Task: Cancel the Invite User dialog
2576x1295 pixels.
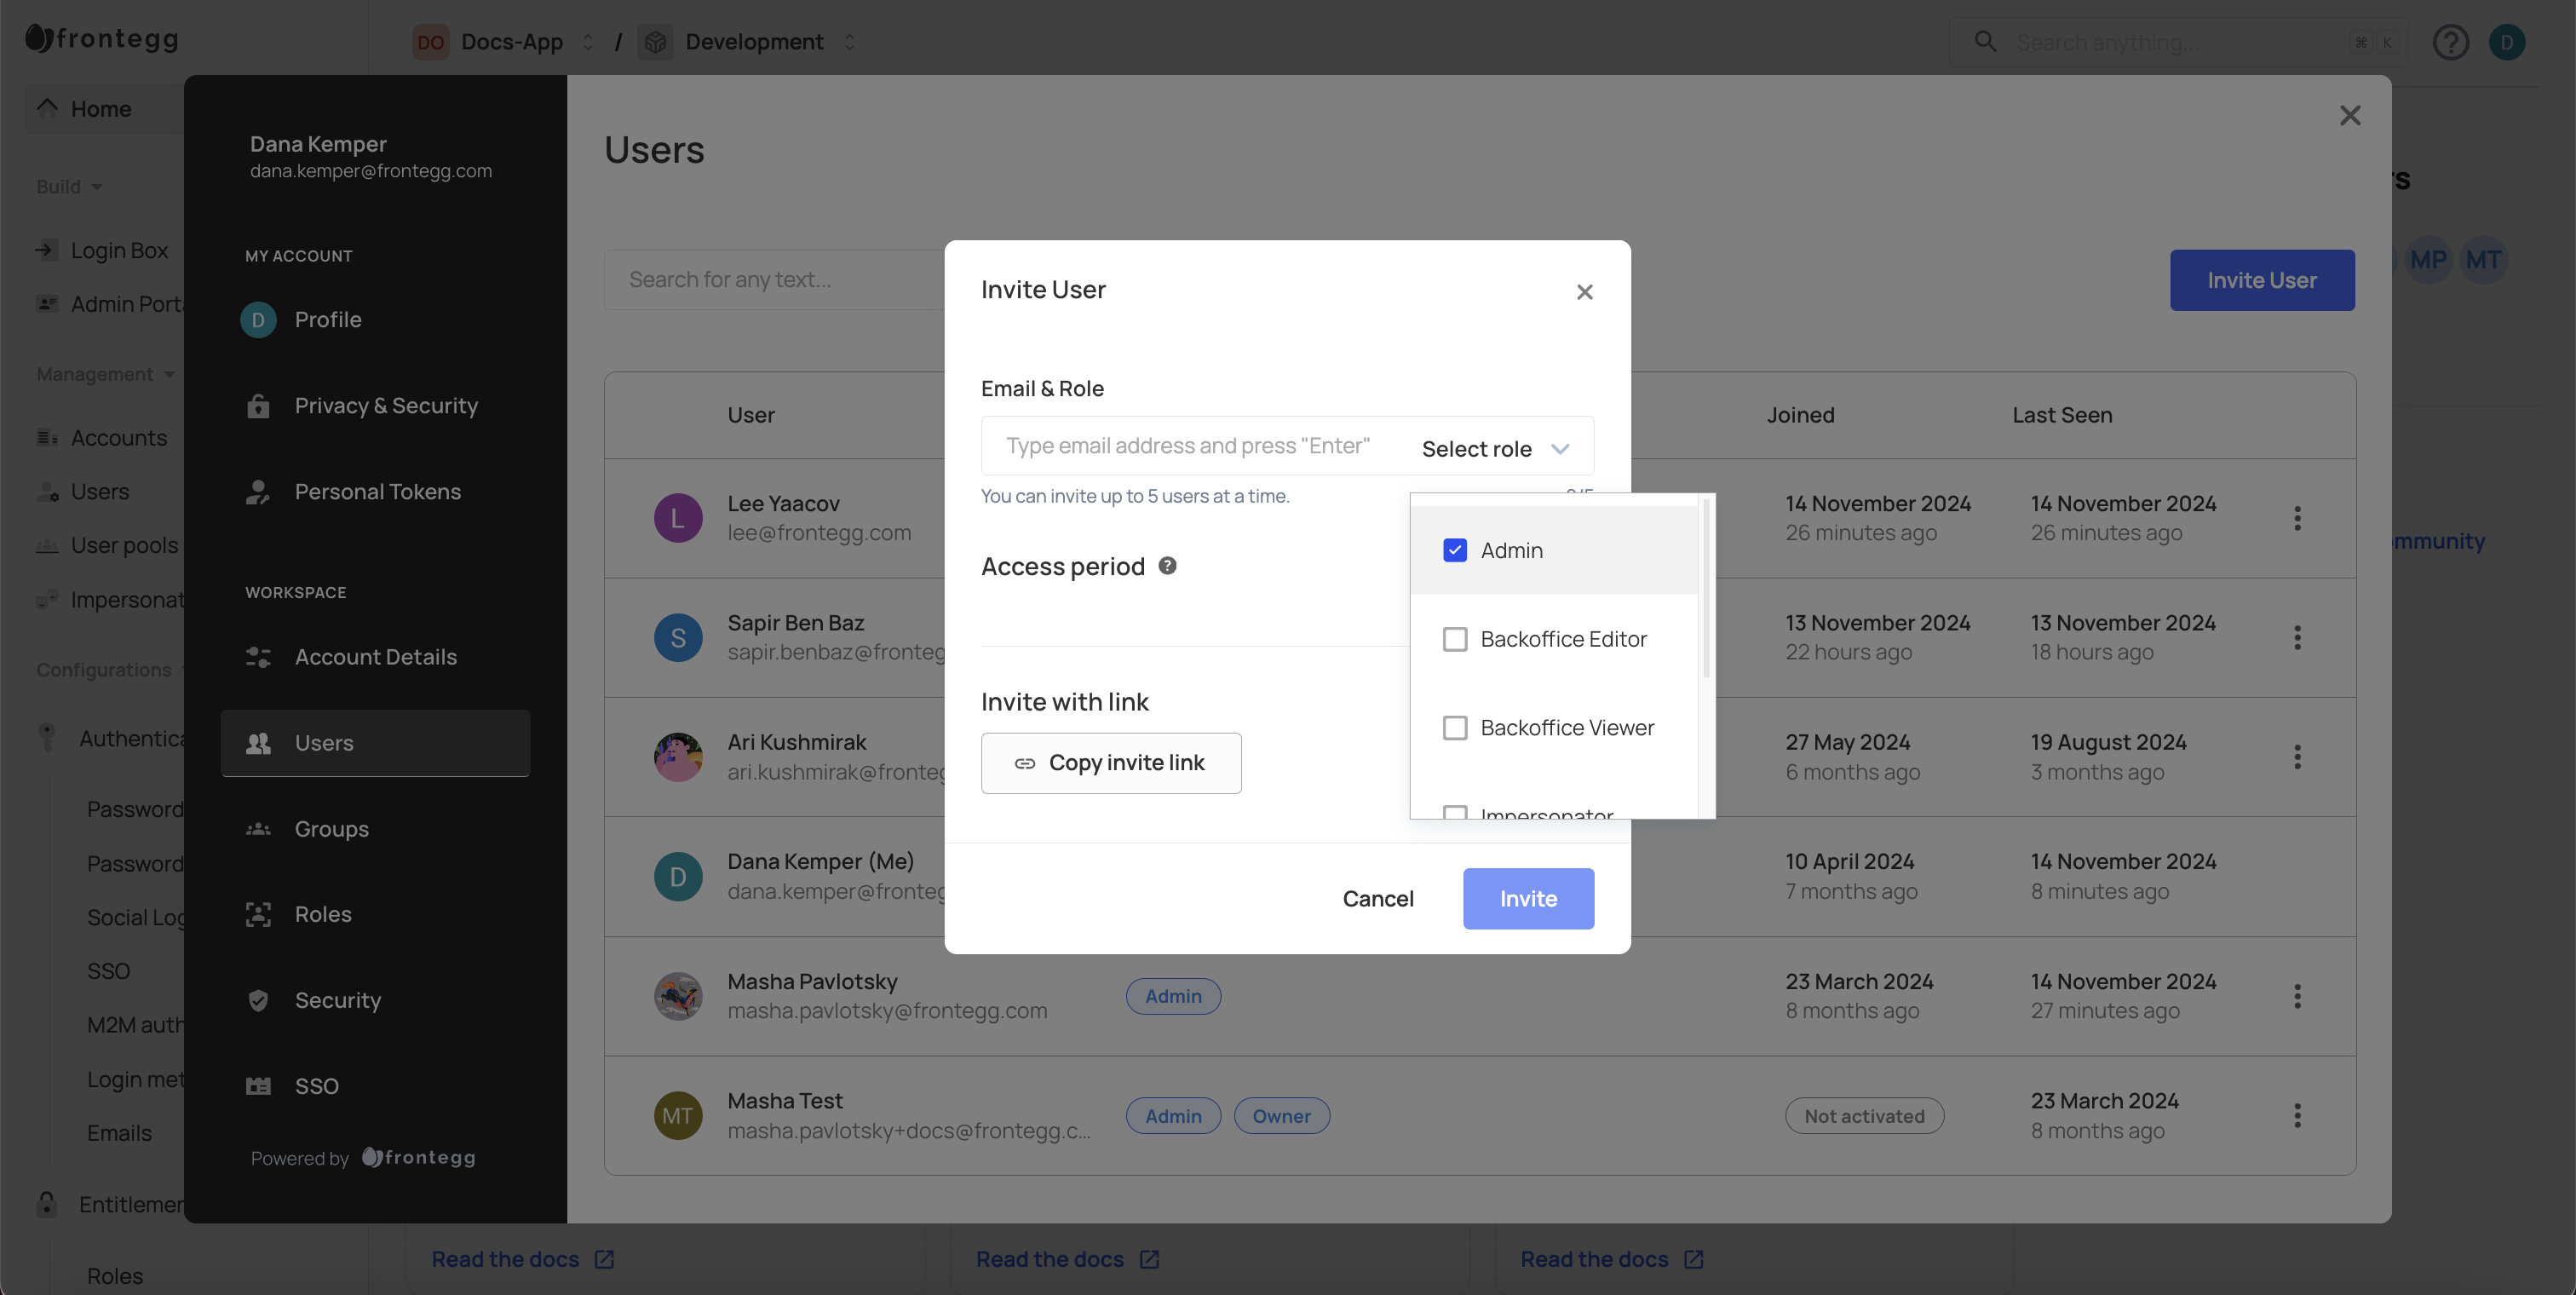Action: pos(1378,898)
